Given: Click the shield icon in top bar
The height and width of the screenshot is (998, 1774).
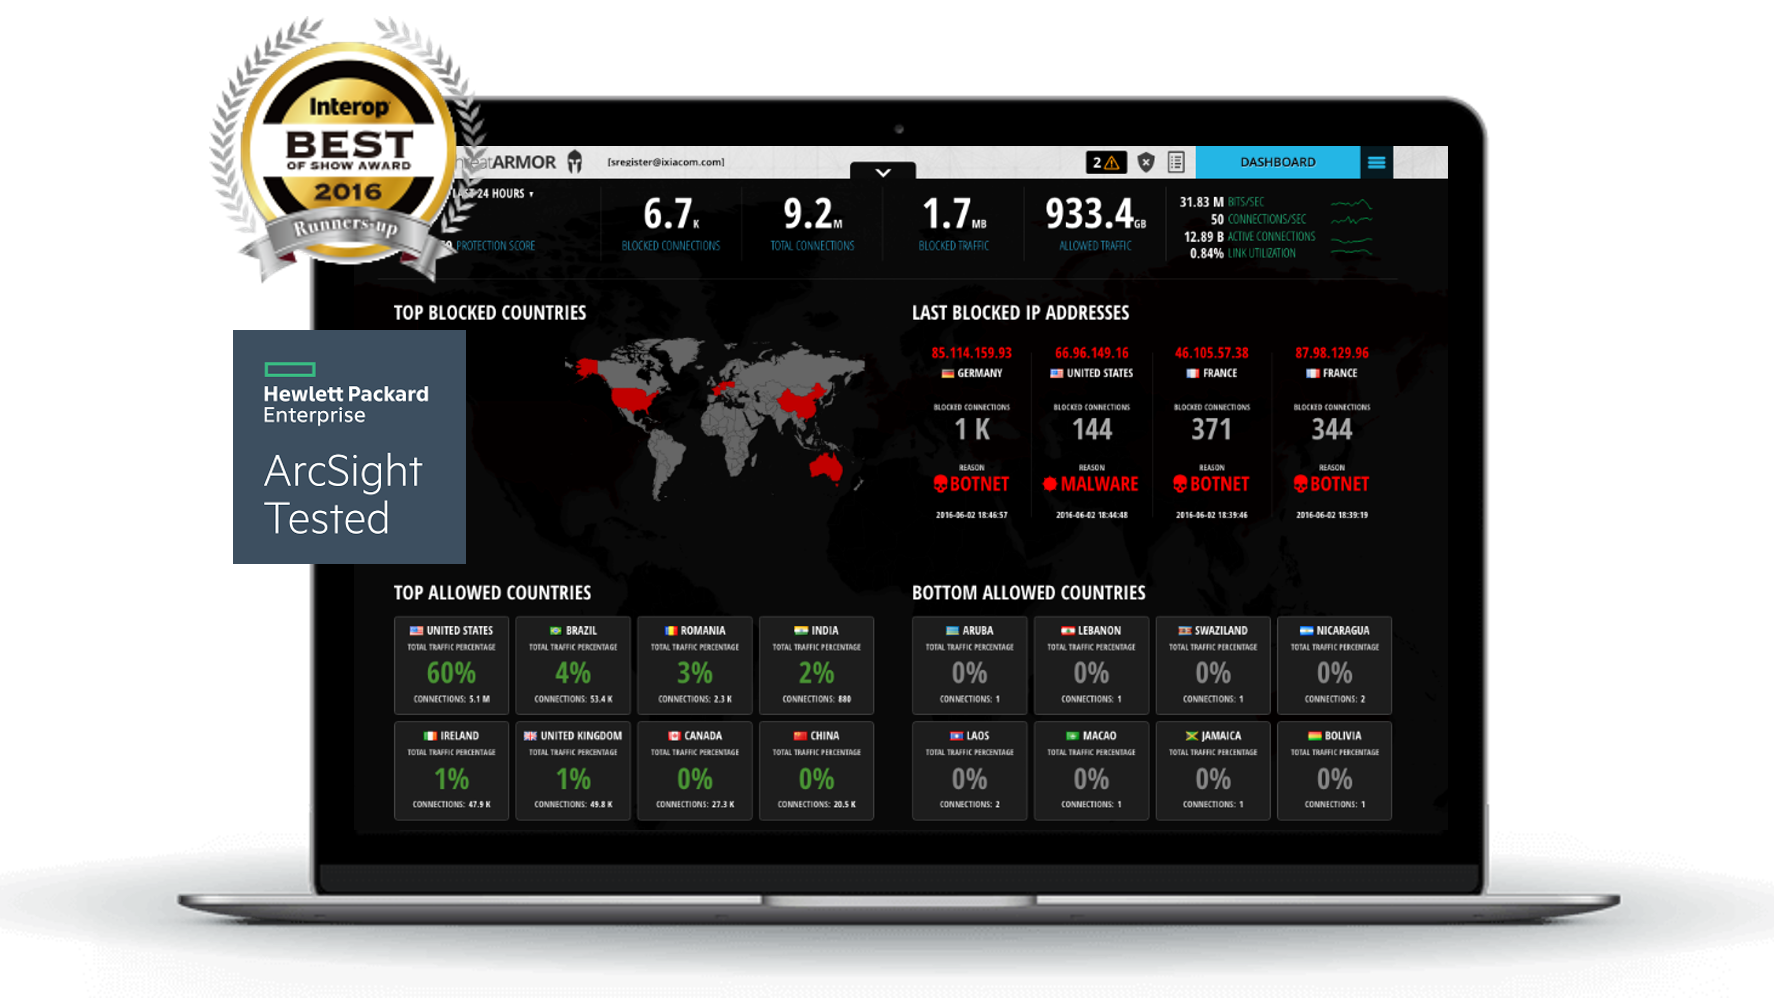Looking at the screenshot, I should tap(1146, 162).
